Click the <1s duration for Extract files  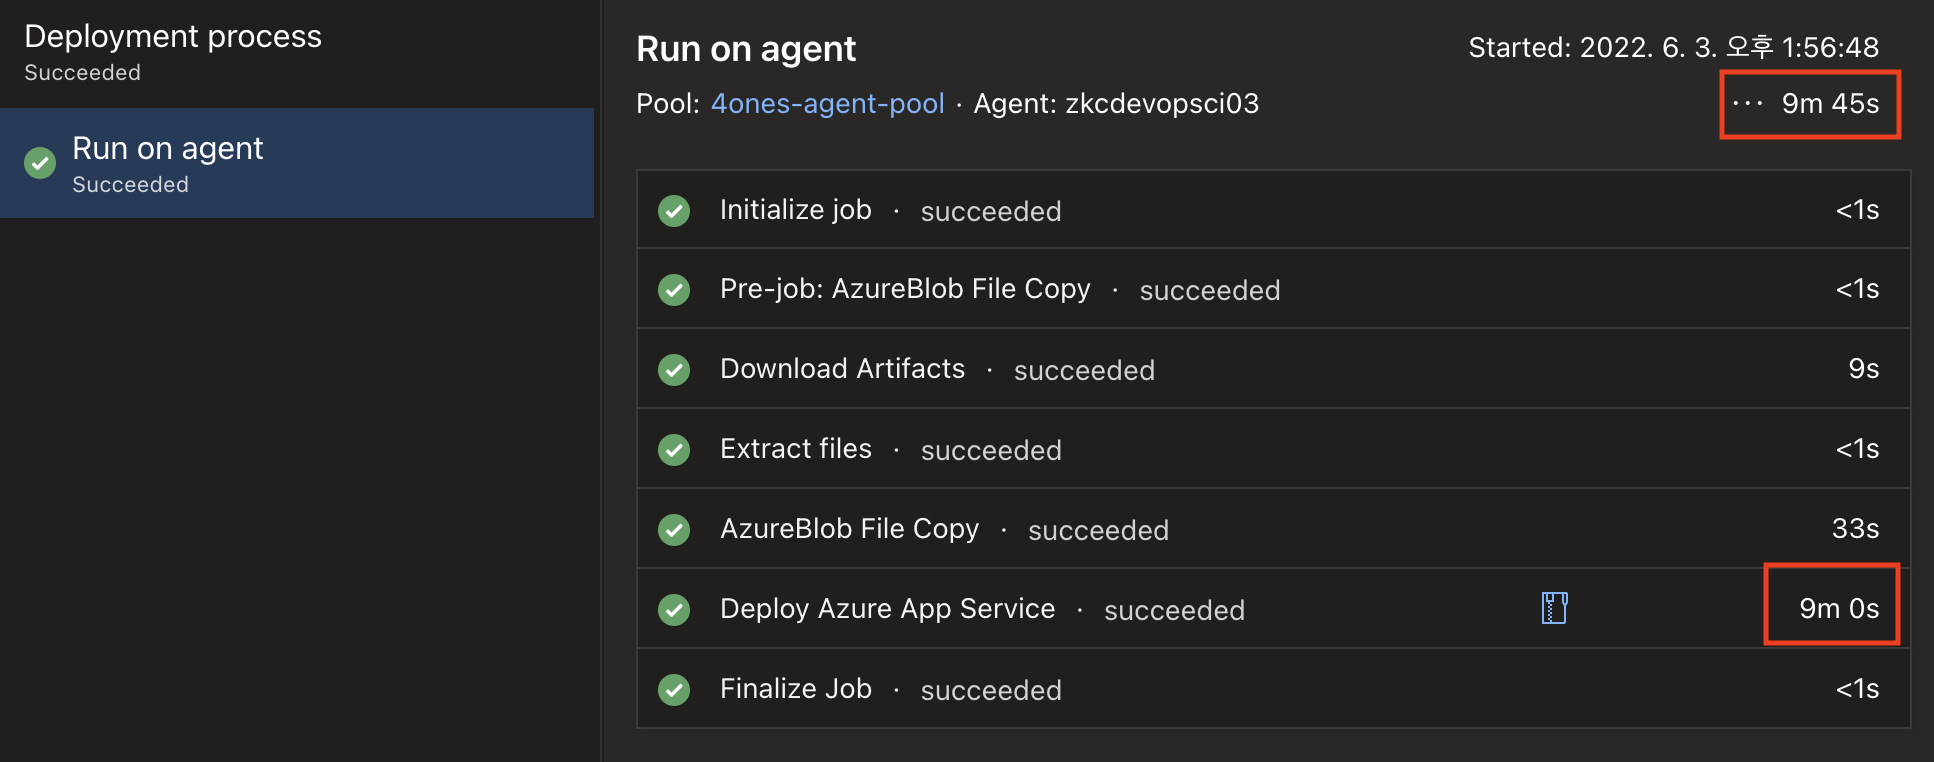[x=1857, y=449]
